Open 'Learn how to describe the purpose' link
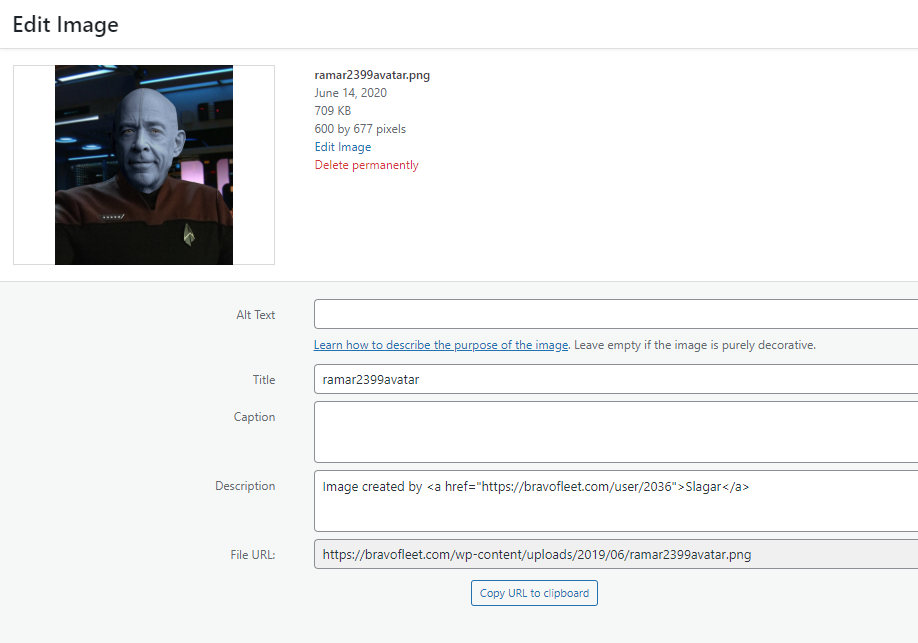The width and height of the screenshot is (918, 643). tap(441, 345)
